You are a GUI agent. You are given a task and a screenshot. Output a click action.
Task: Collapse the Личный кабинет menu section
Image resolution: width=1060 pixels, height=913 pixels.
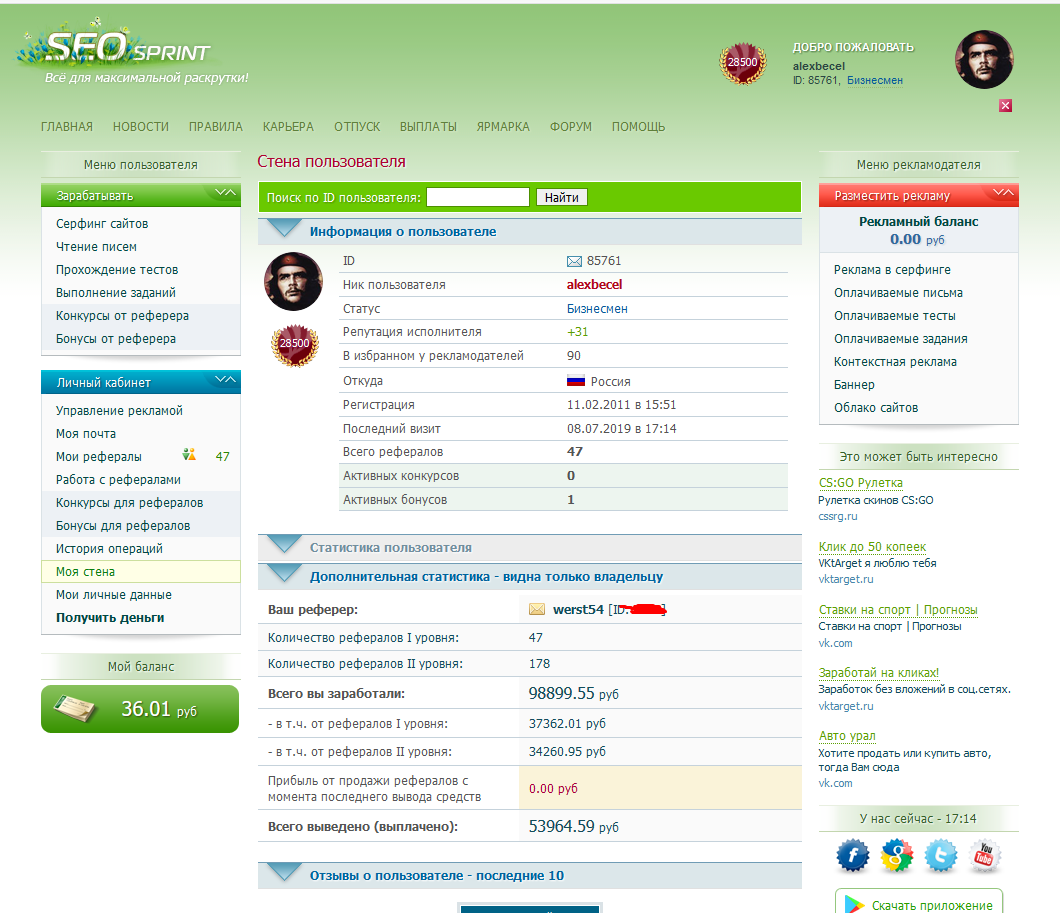[x=225, y=380]
